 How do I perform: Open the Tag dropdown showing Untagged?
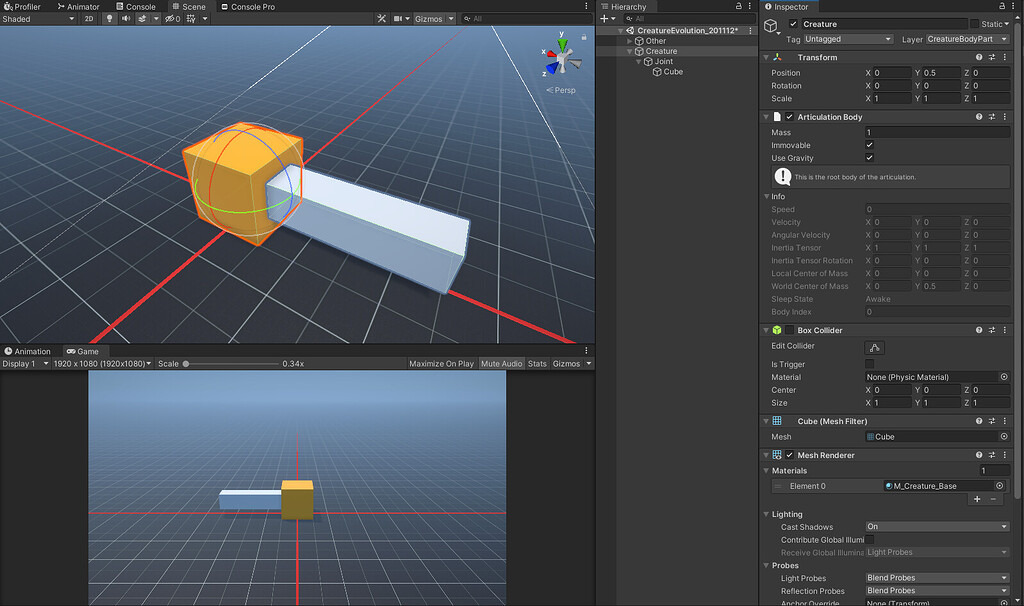click(848, 37)
